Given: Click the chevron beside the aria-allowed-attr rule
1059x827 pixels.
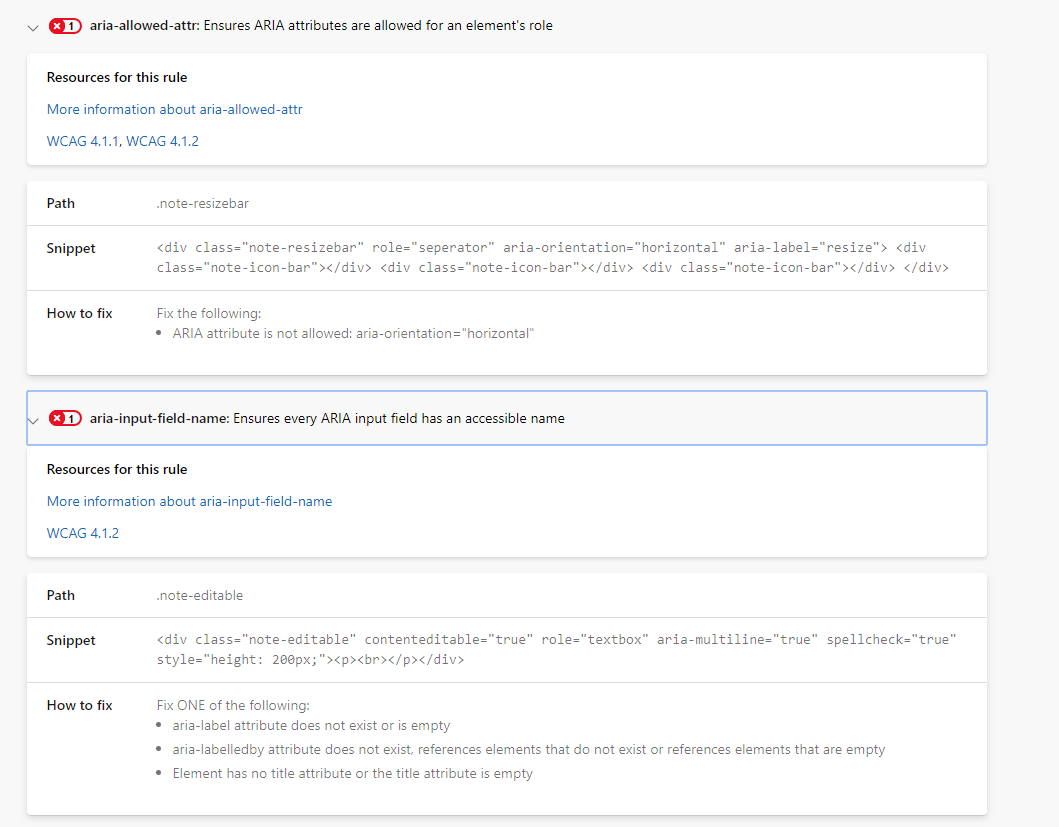Looking at the screenshot, I should [x=32, y=27].
